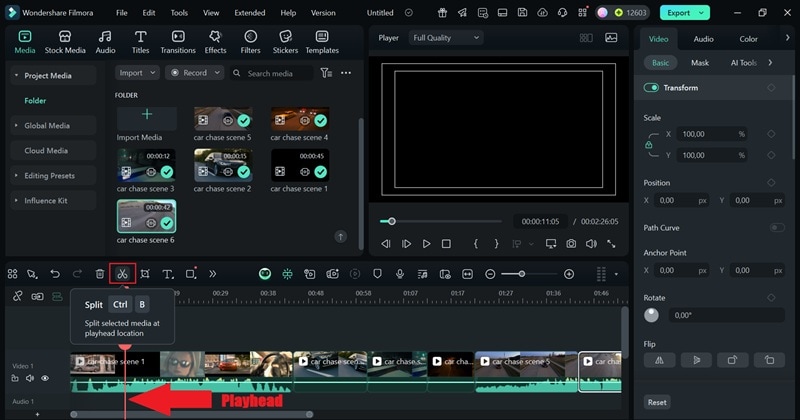Click the Reset button
This screenshot has width=800, height=420.
657,402
